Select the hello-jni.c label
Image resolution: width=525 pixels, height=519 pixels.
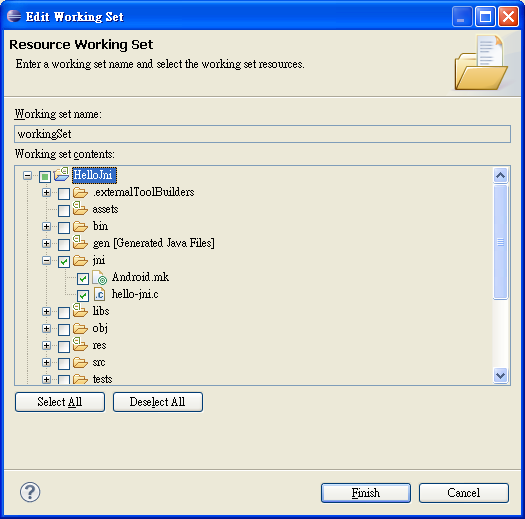(x=135, y=294)
